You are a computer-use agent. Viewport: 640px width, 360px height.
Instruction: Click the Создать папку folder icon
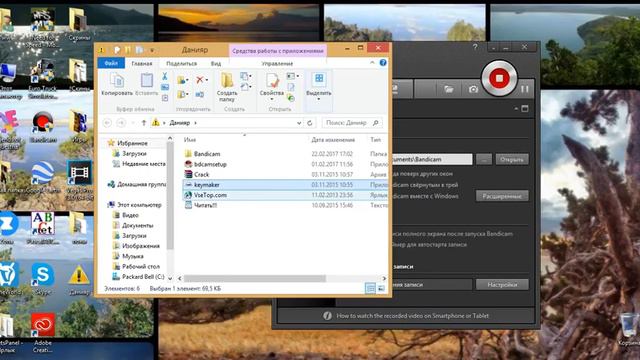pos(227,80)
